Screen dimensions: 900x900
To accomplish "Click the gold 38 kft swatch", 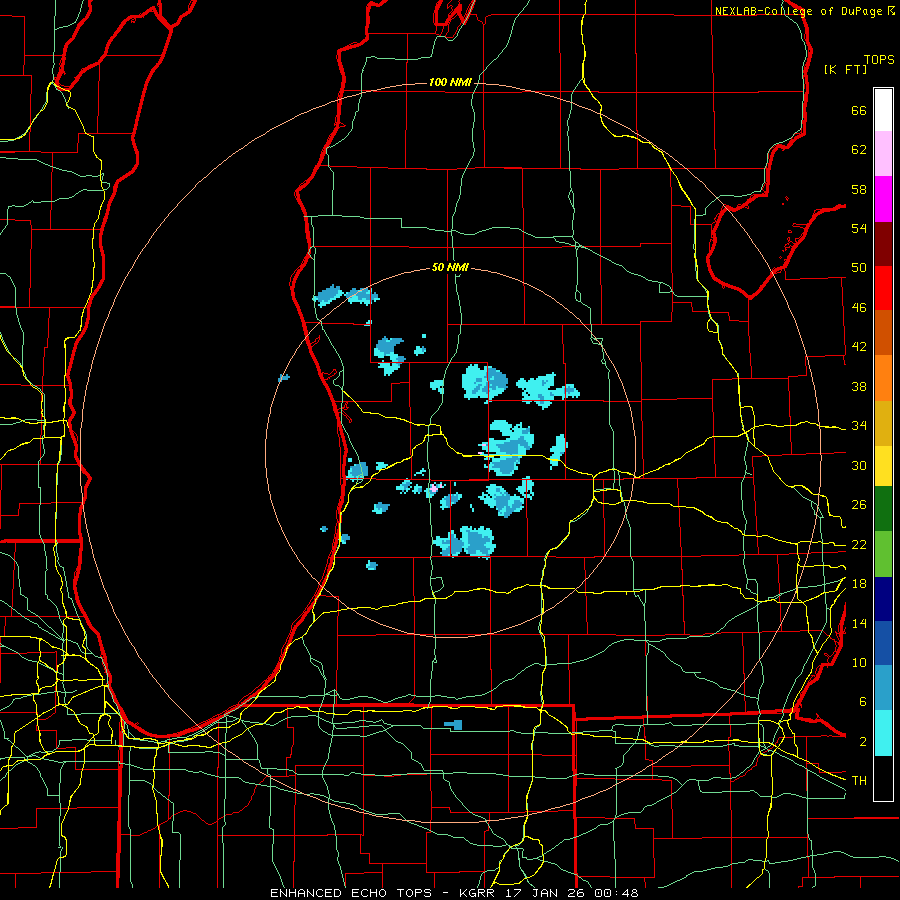I will click(883, 423).
